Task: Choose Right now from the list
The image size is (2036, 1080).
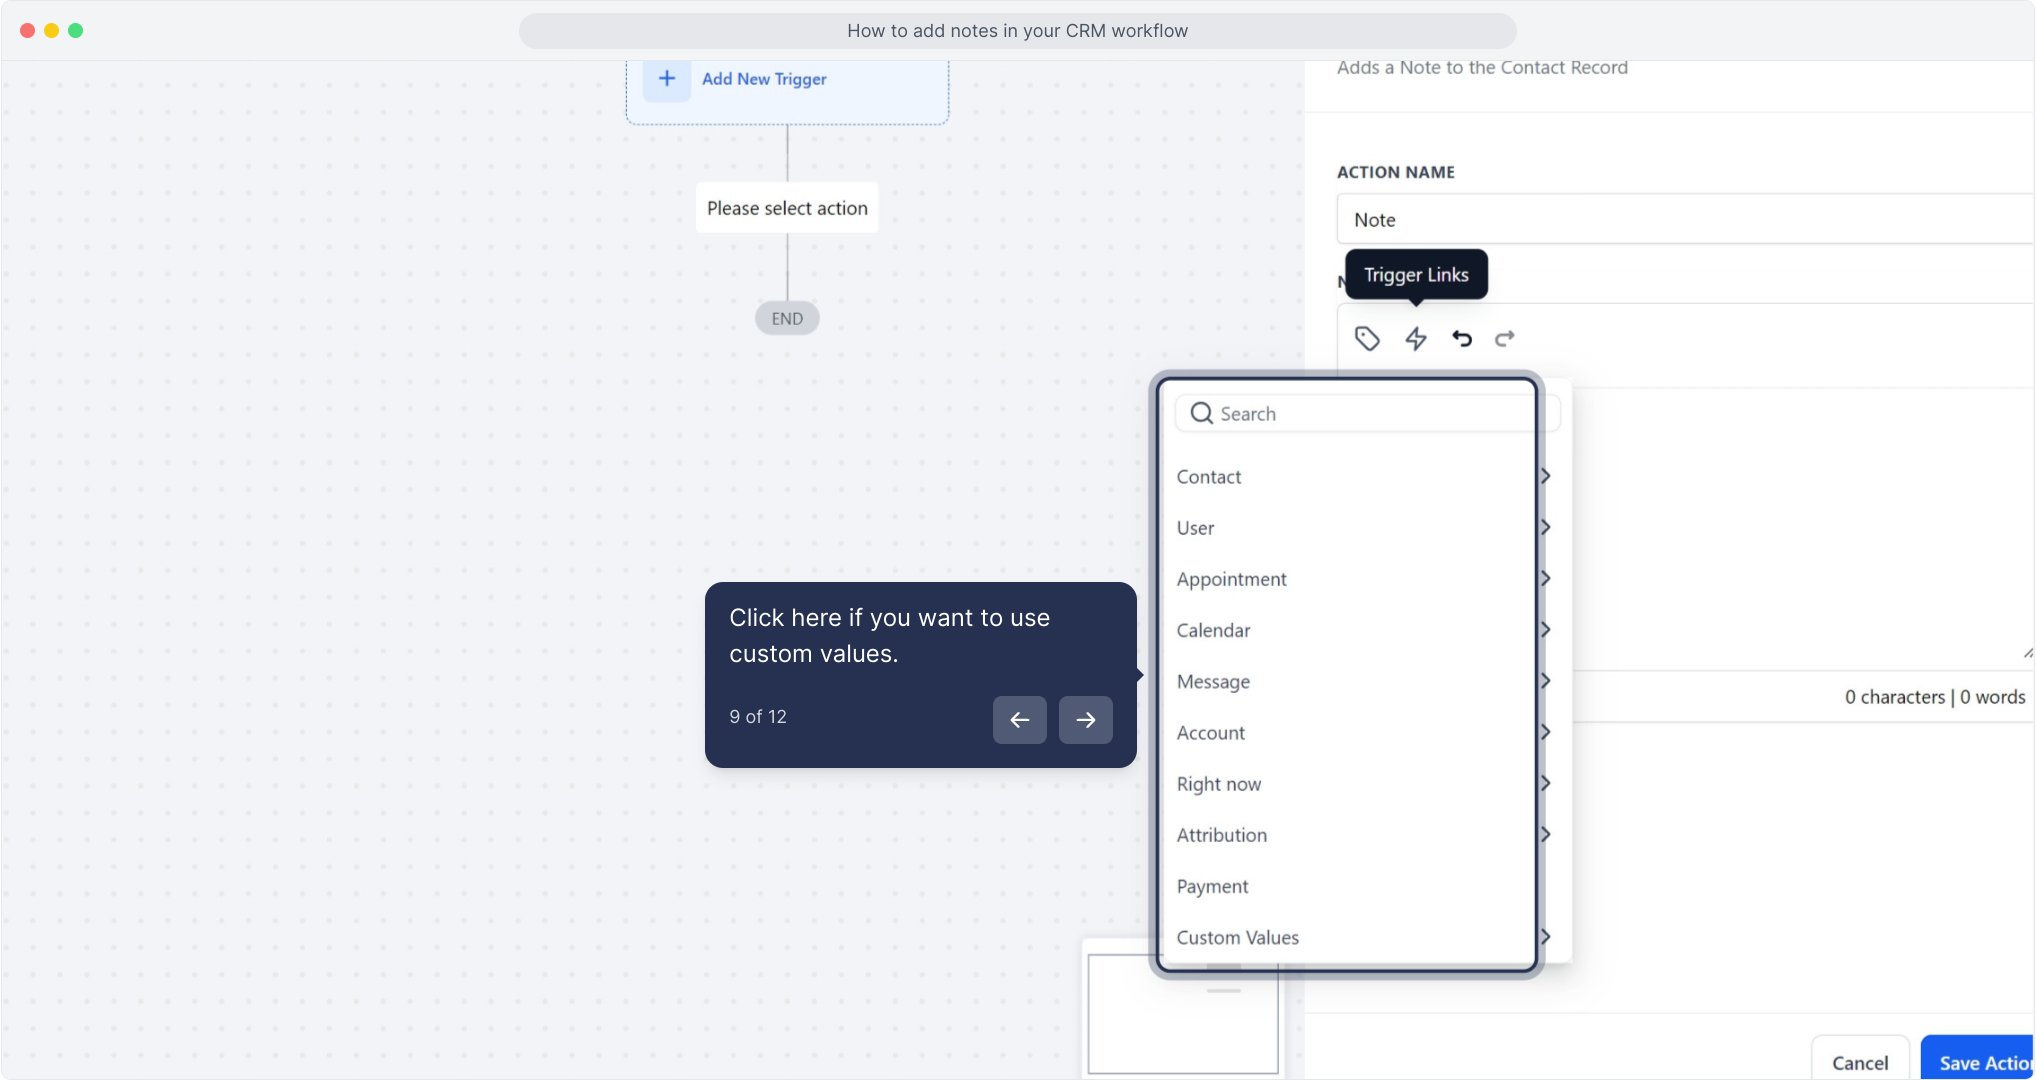Action: 1218,784
